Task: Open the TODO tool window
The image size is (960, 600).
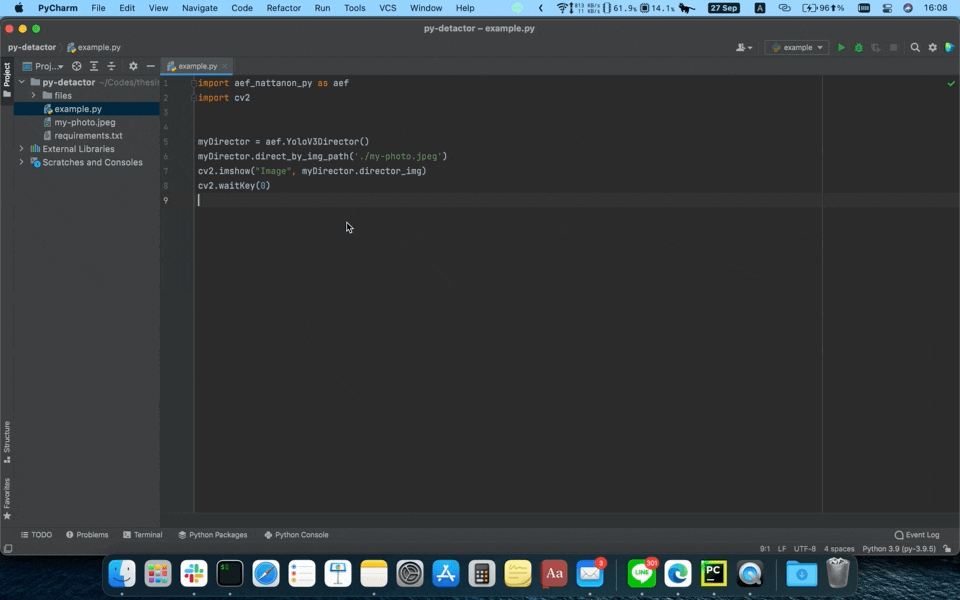Action: 36,534
